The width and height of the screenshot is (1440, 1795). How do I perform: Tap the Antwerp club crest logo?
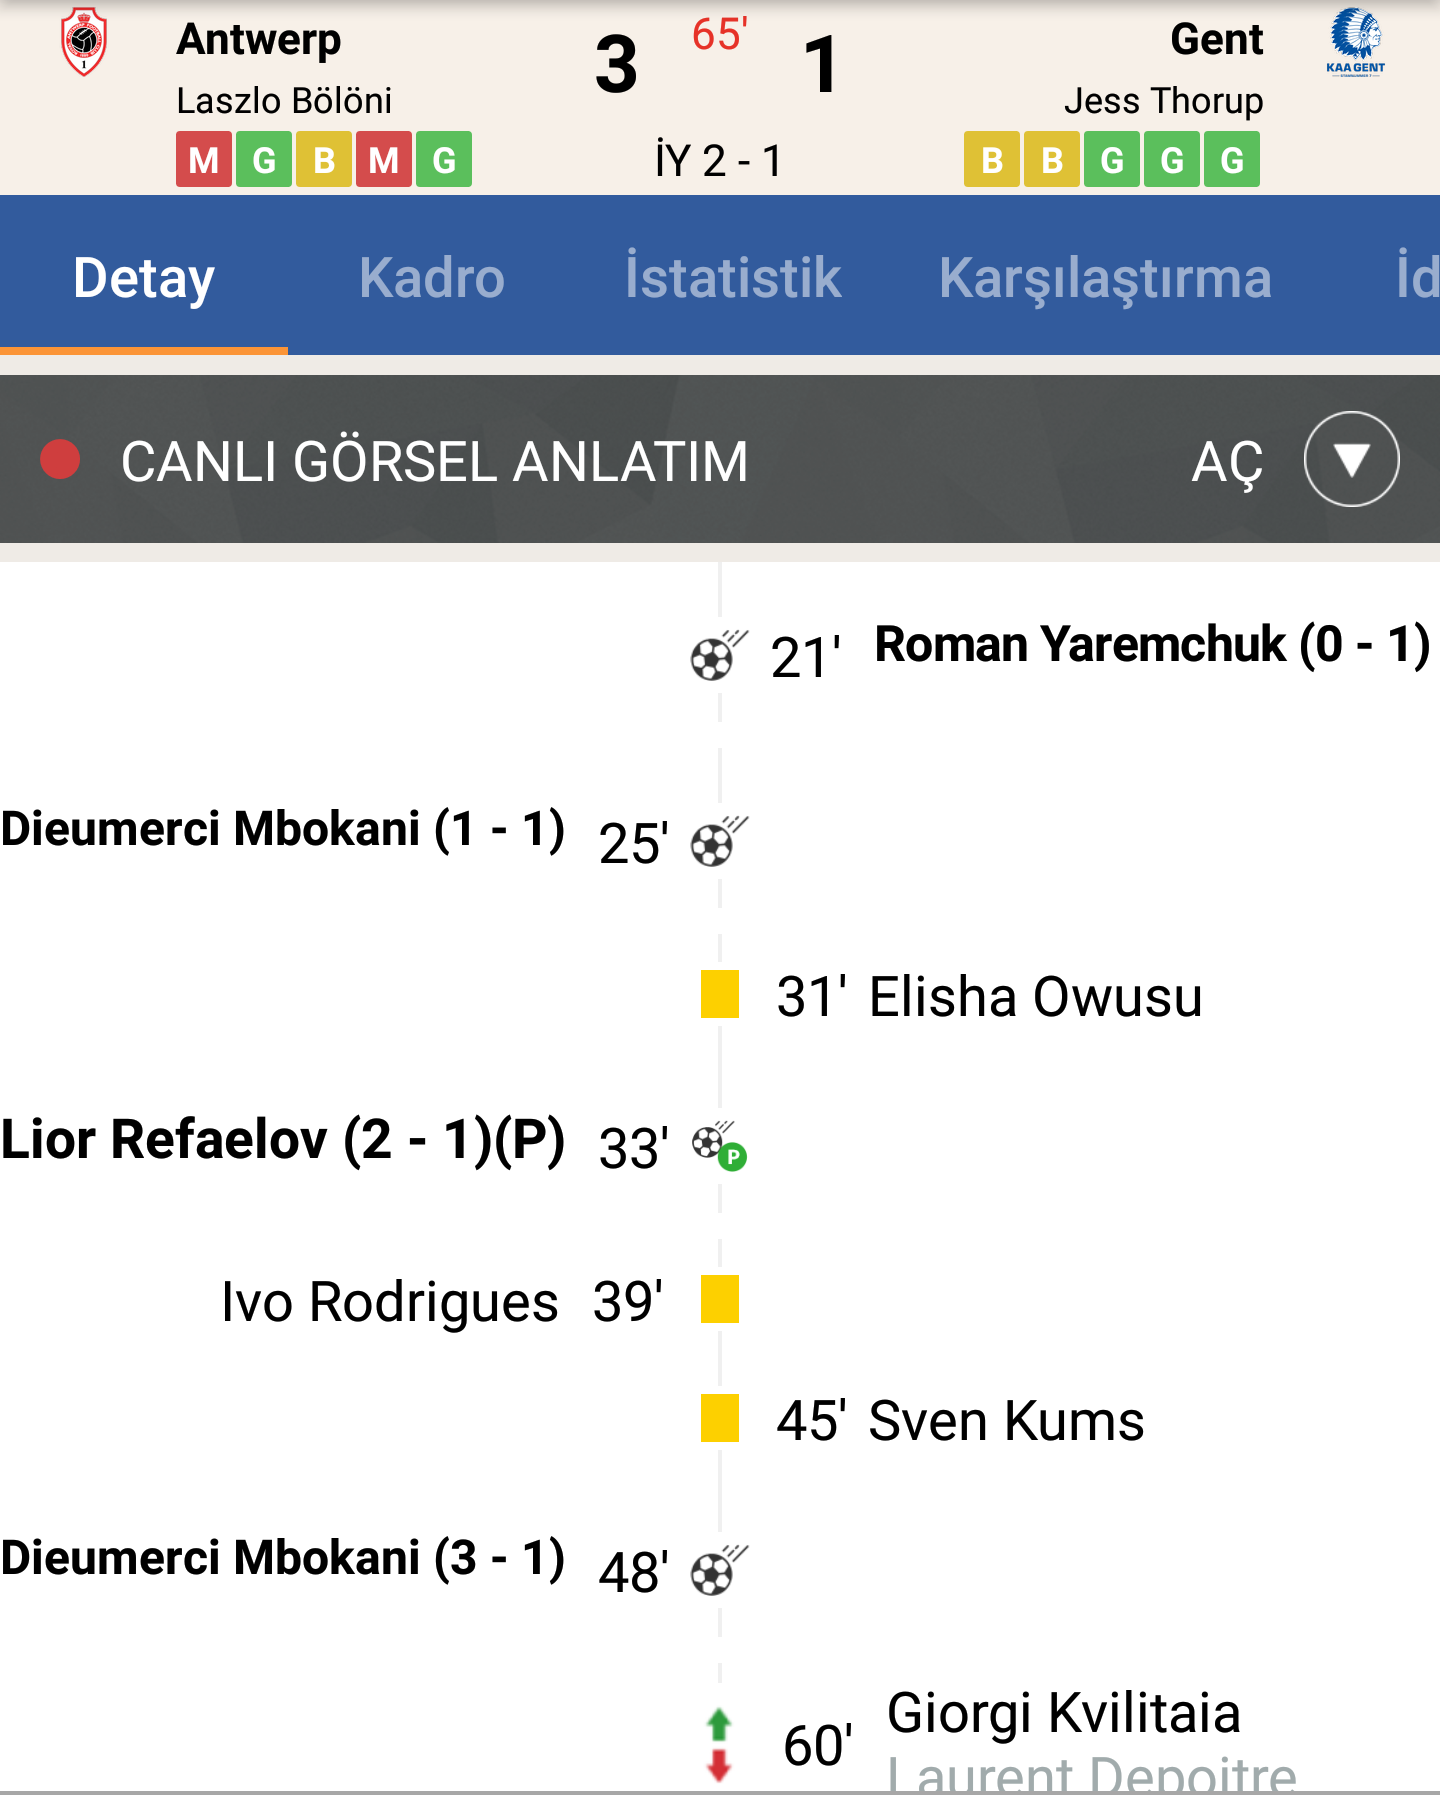84,42
